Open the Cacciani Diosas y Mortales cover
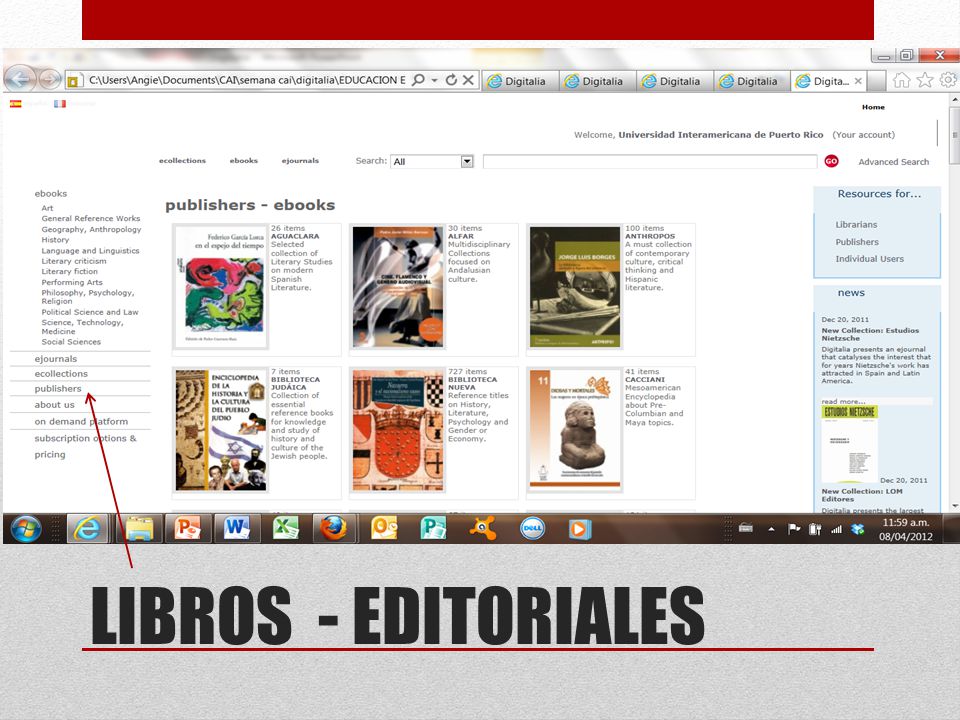Screen dimensions: 960x720 click(x=575, y=430)
